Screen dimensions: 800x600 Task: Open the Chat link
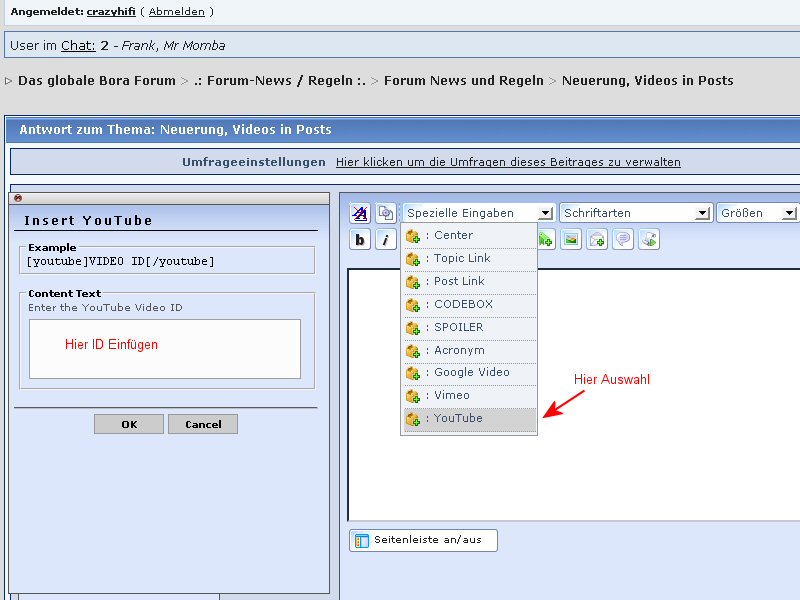(x=78, y=45)
